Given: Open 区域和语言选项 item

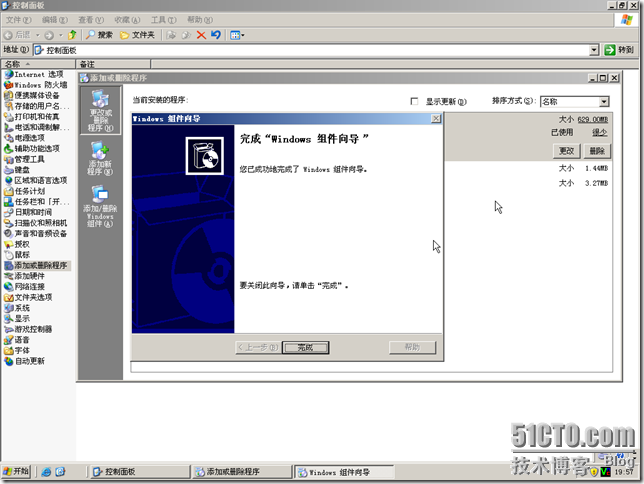Looking at the screenshot, I should click(x=36, y=180).
